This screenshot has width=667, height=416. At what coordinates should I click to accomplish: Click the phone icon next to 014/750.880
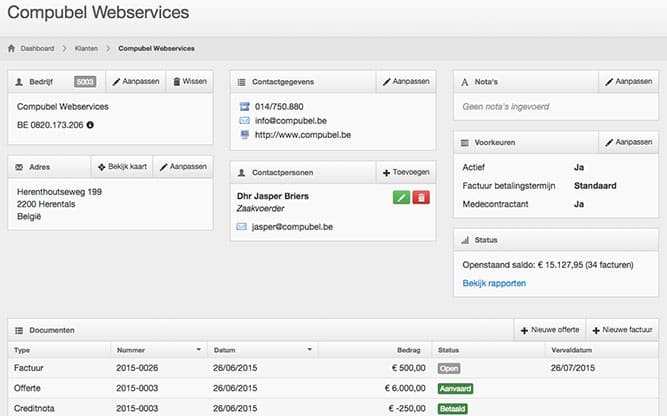coord(243,106)
